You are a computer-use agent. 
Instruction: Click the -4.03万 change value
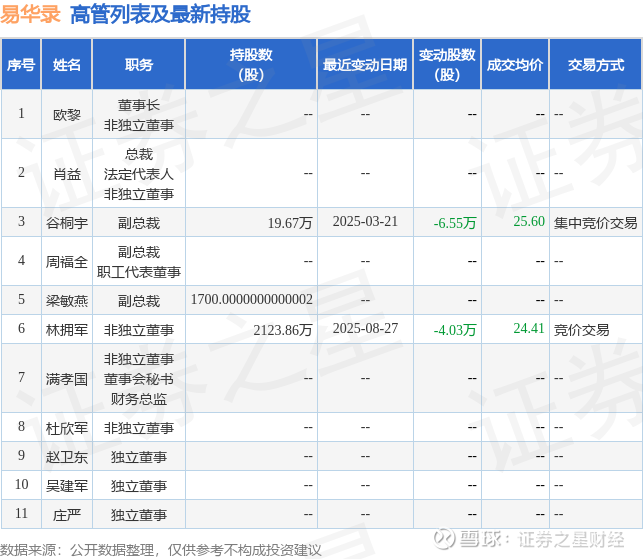pyautogui.click(x=455, y=330)
